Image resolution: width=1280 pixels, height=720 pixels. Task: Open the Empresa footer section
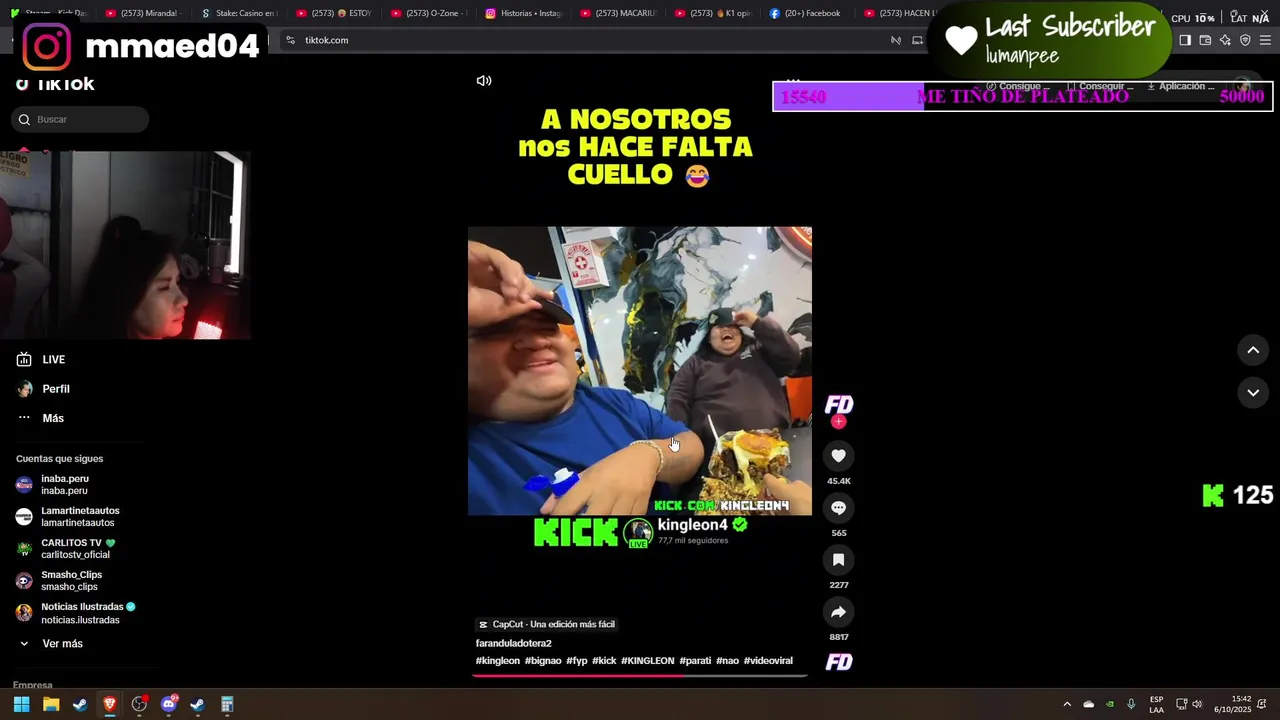(x=33, y=685)
